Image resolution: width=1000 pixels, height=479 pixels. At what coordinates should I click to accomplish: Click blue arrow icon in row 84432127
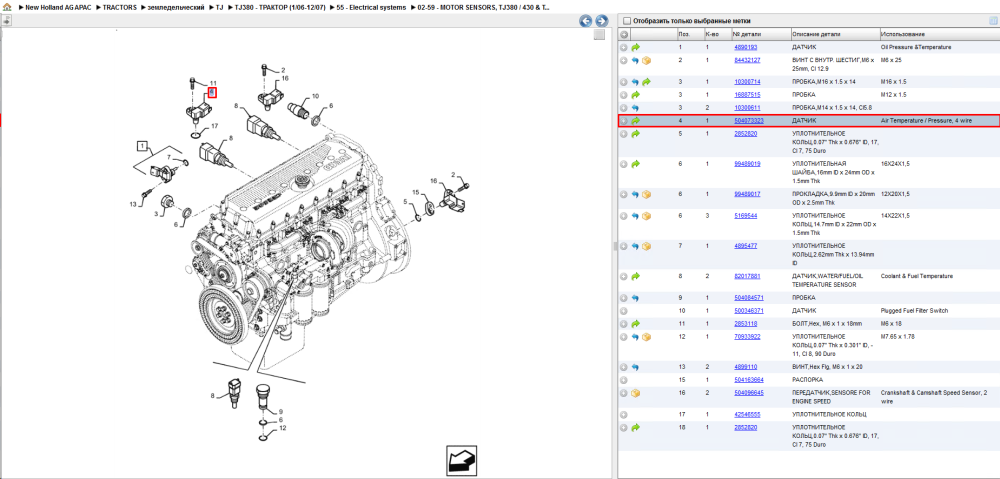coord(636,61)
